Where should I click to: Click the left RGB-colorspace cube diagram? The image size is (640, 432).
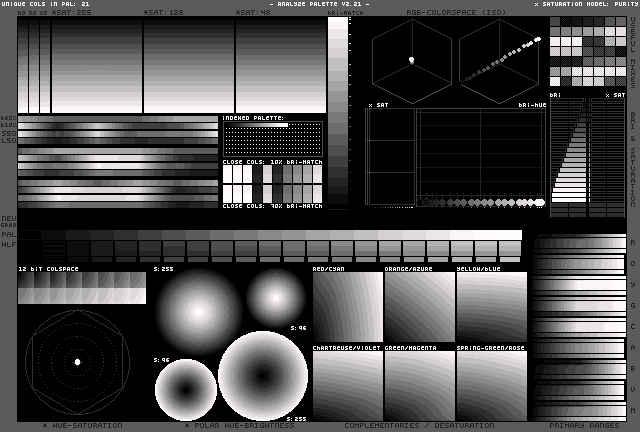click(411, 58)
